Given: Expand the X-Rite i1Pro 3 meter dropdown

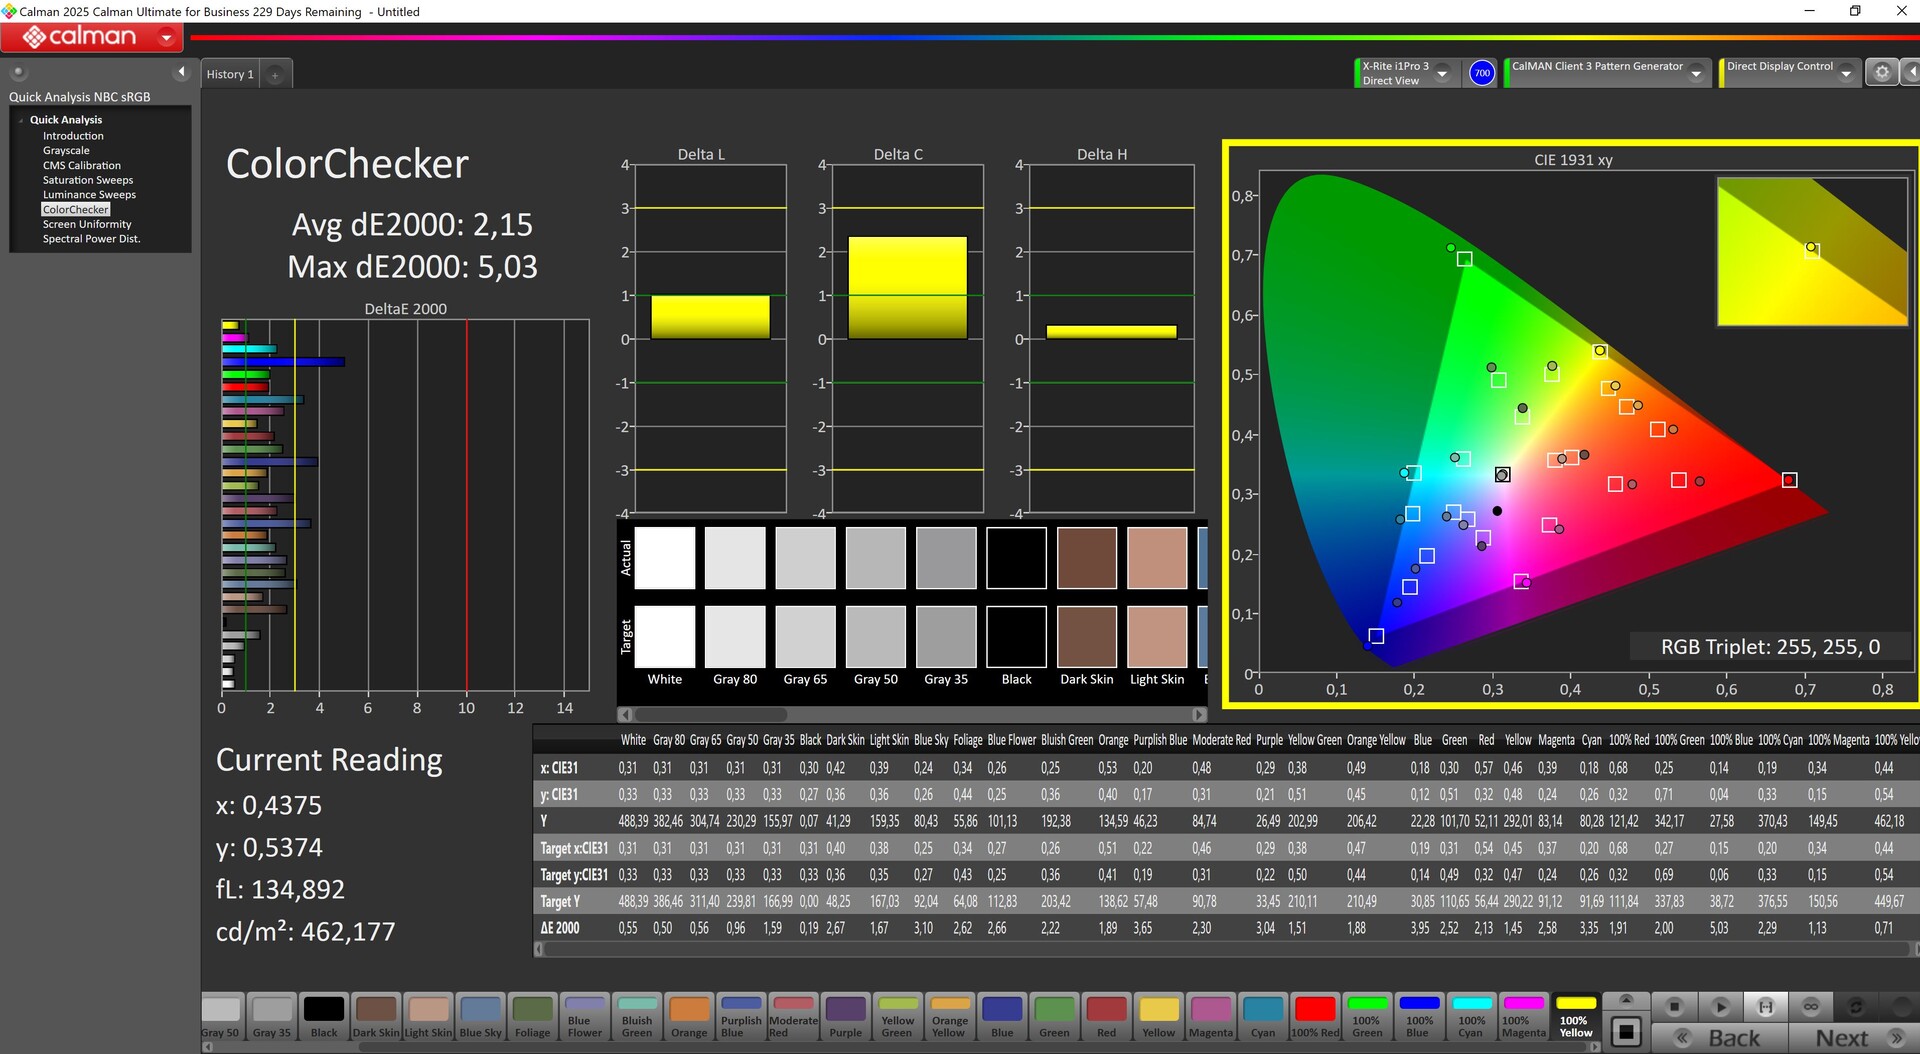Looking at the screenshot, I should [1442, 74].
